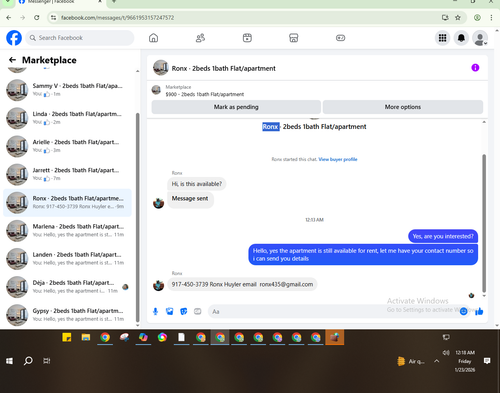Click the conversation list scrollbar

(138, 217)
